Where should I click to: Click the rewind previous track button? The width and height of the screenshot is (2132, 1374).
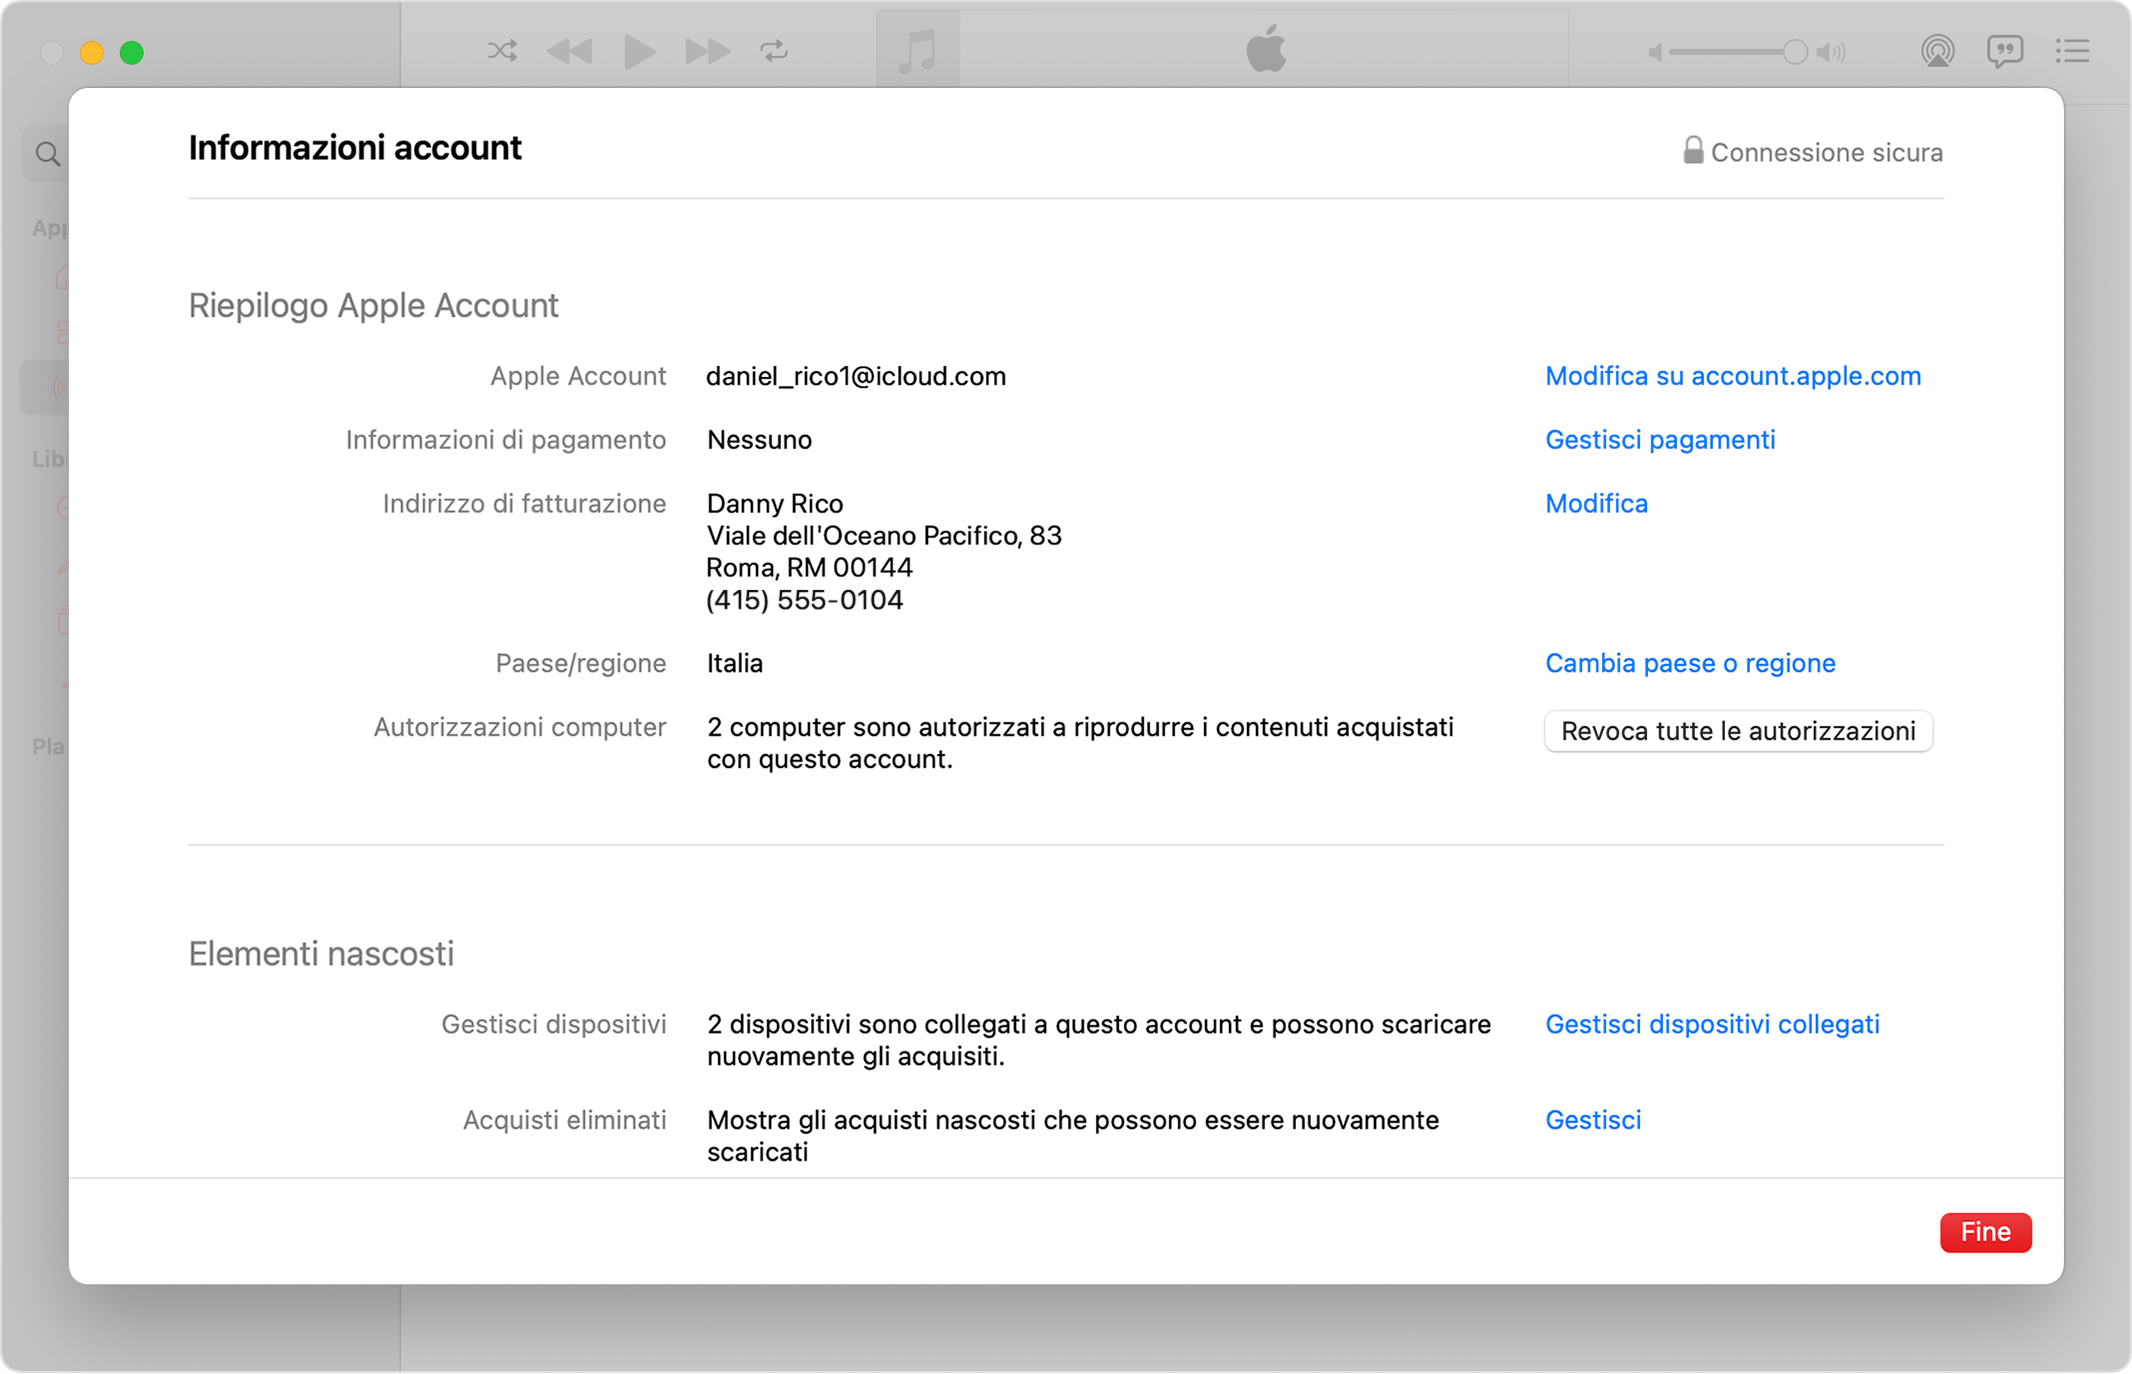pyautogui.click(x=570, y=51)
